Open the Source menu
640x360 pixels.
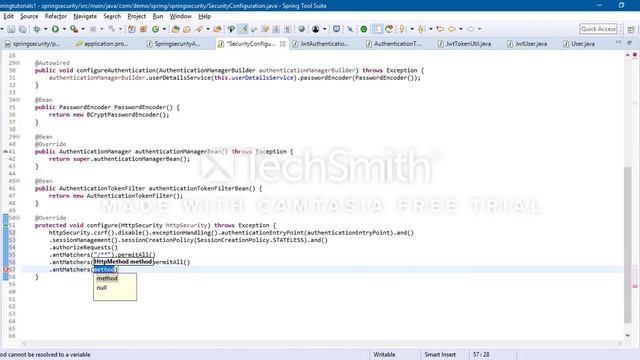tap(29, 16)
